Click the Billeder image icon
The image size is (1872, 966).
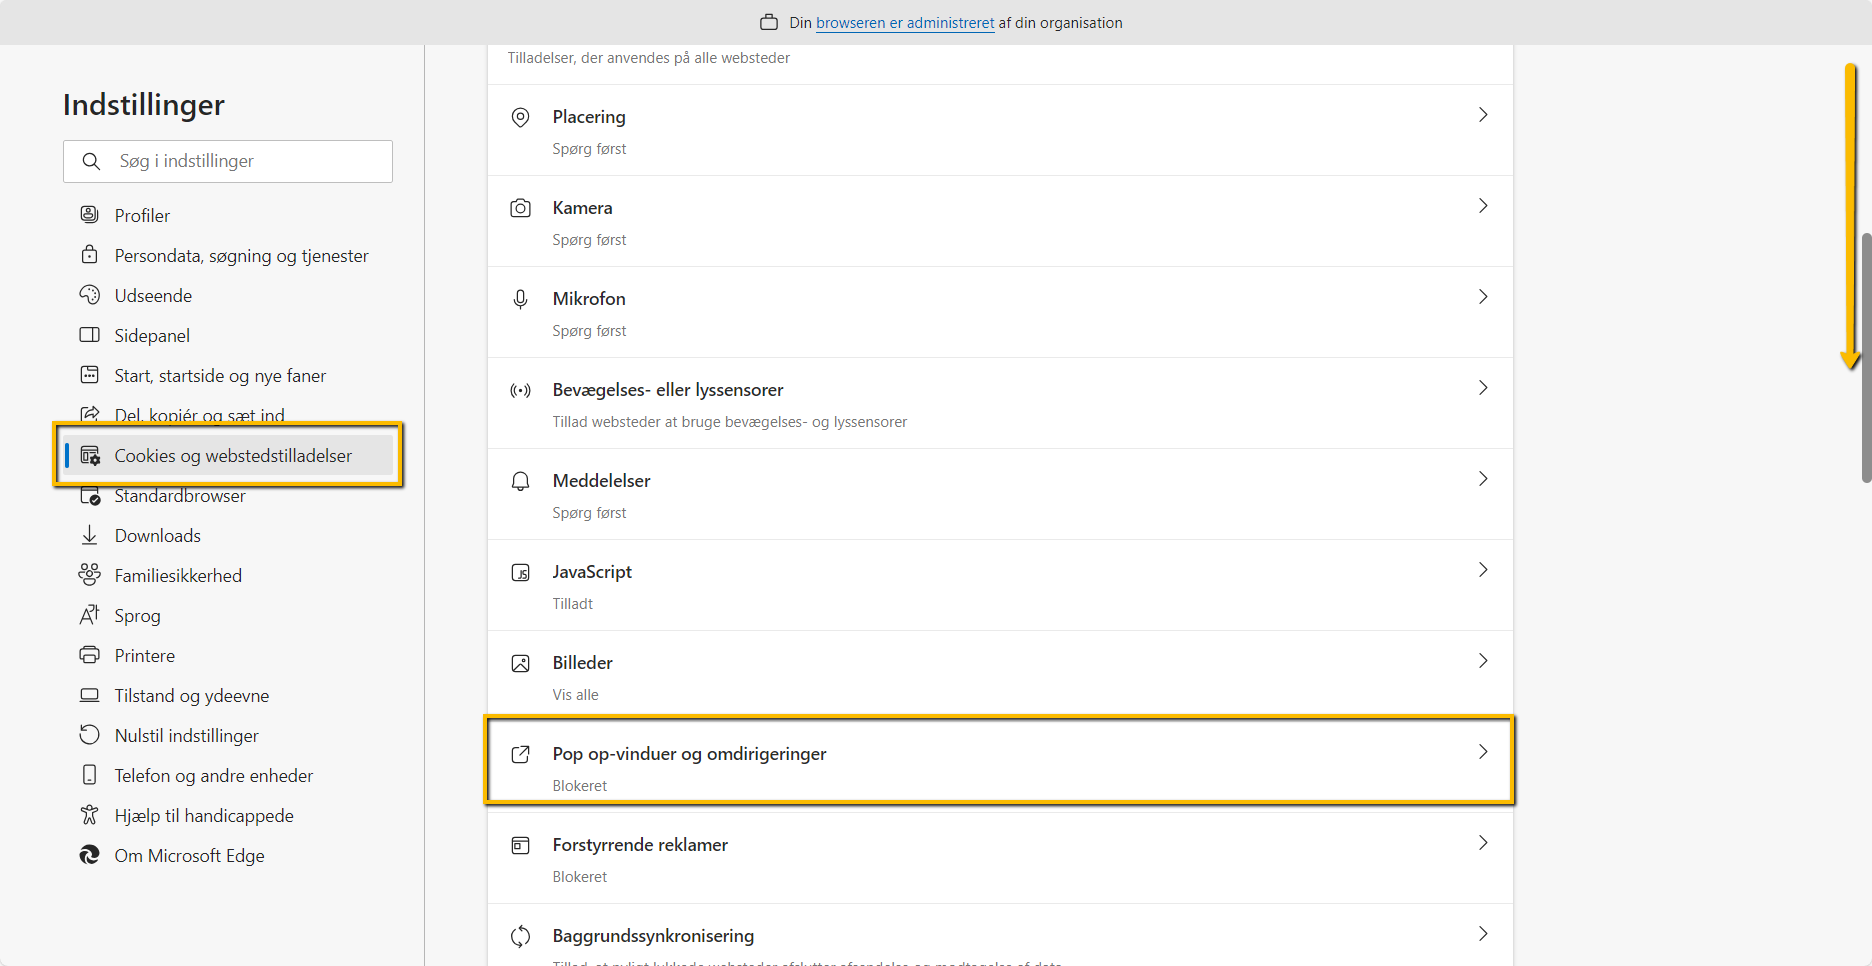tap(520, 663)
